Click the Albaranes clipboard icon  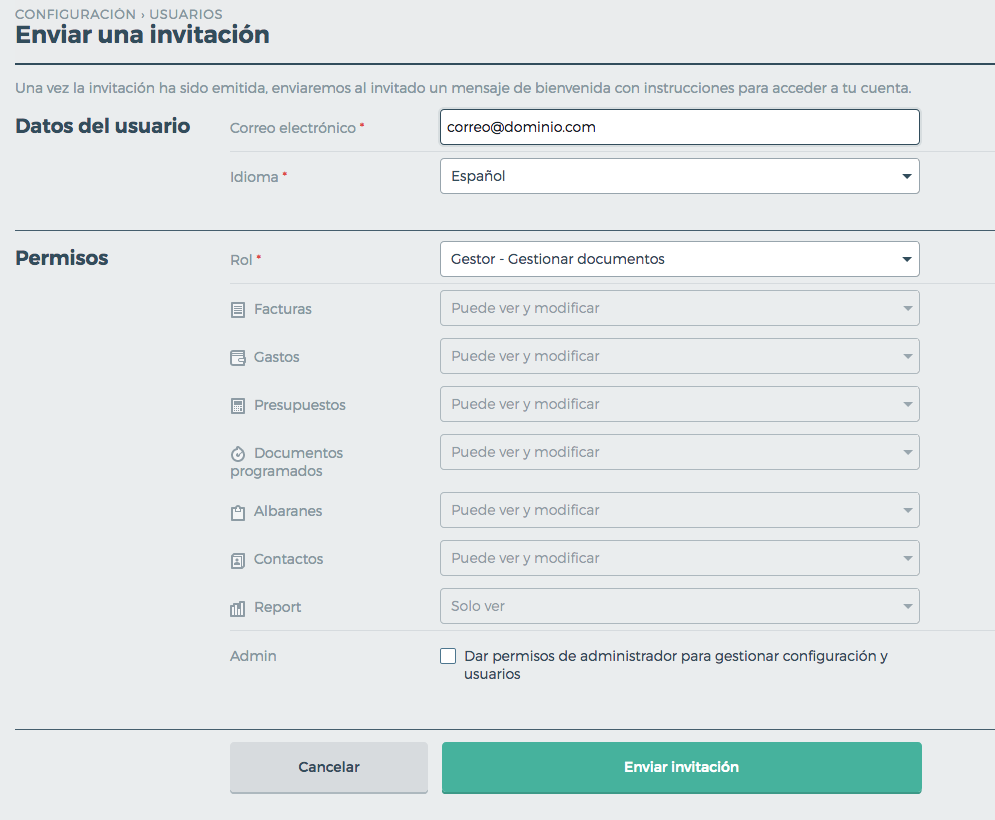pyautogui.click(x=237, y=513)
